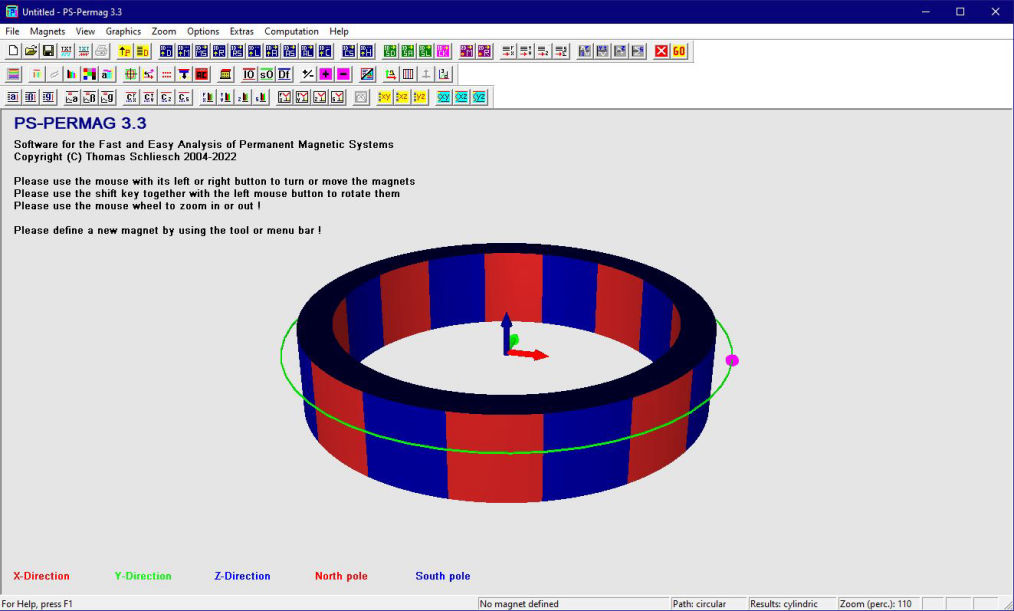This screenshot has width=1014, height=611.
Task: Click the Df toolbar icon
Action: [x=284, y=74]
